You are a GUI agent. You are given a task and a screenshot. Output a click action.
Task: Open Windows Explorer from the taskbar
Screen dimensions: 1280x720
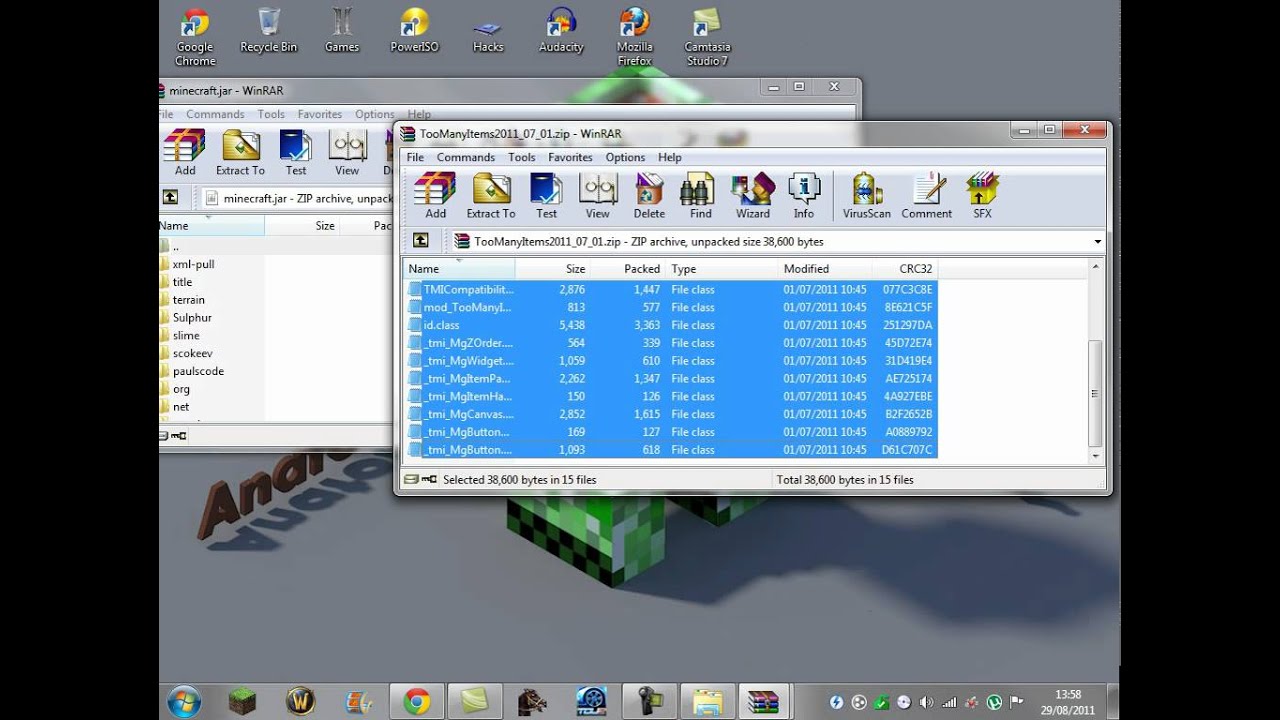pyautogui.click(x=706, y=701)
